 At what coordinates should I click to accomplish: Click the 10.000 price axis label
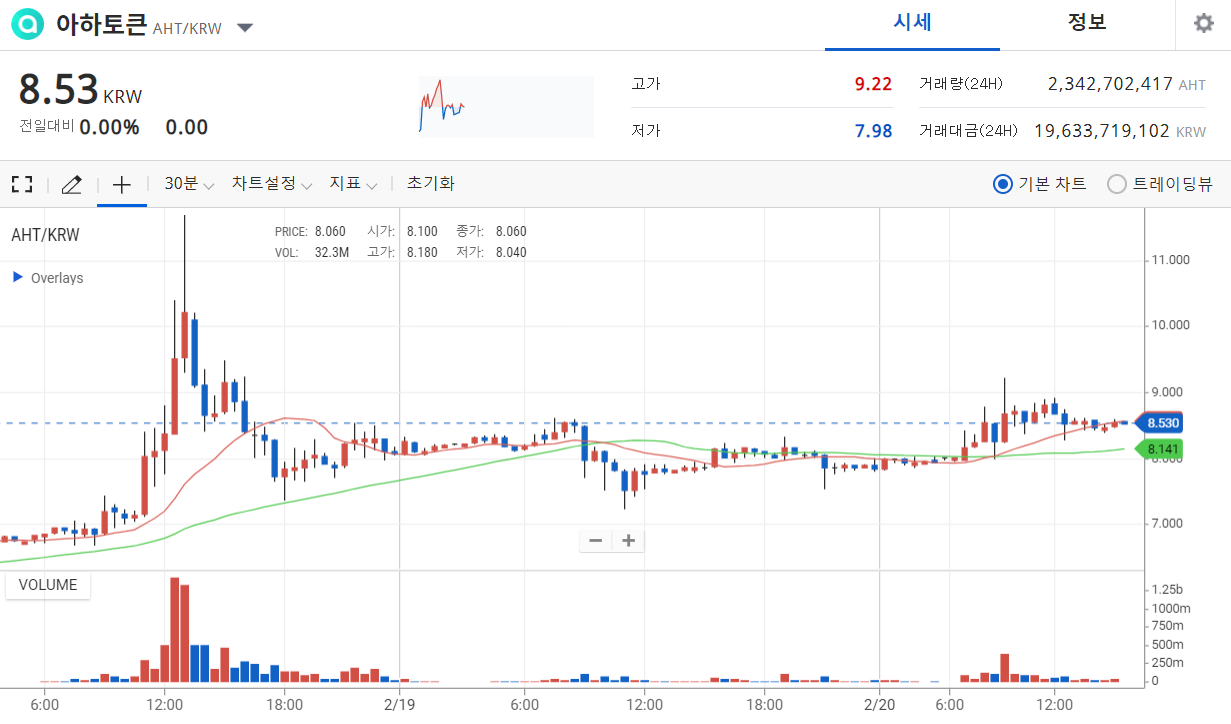[1171, 325]
